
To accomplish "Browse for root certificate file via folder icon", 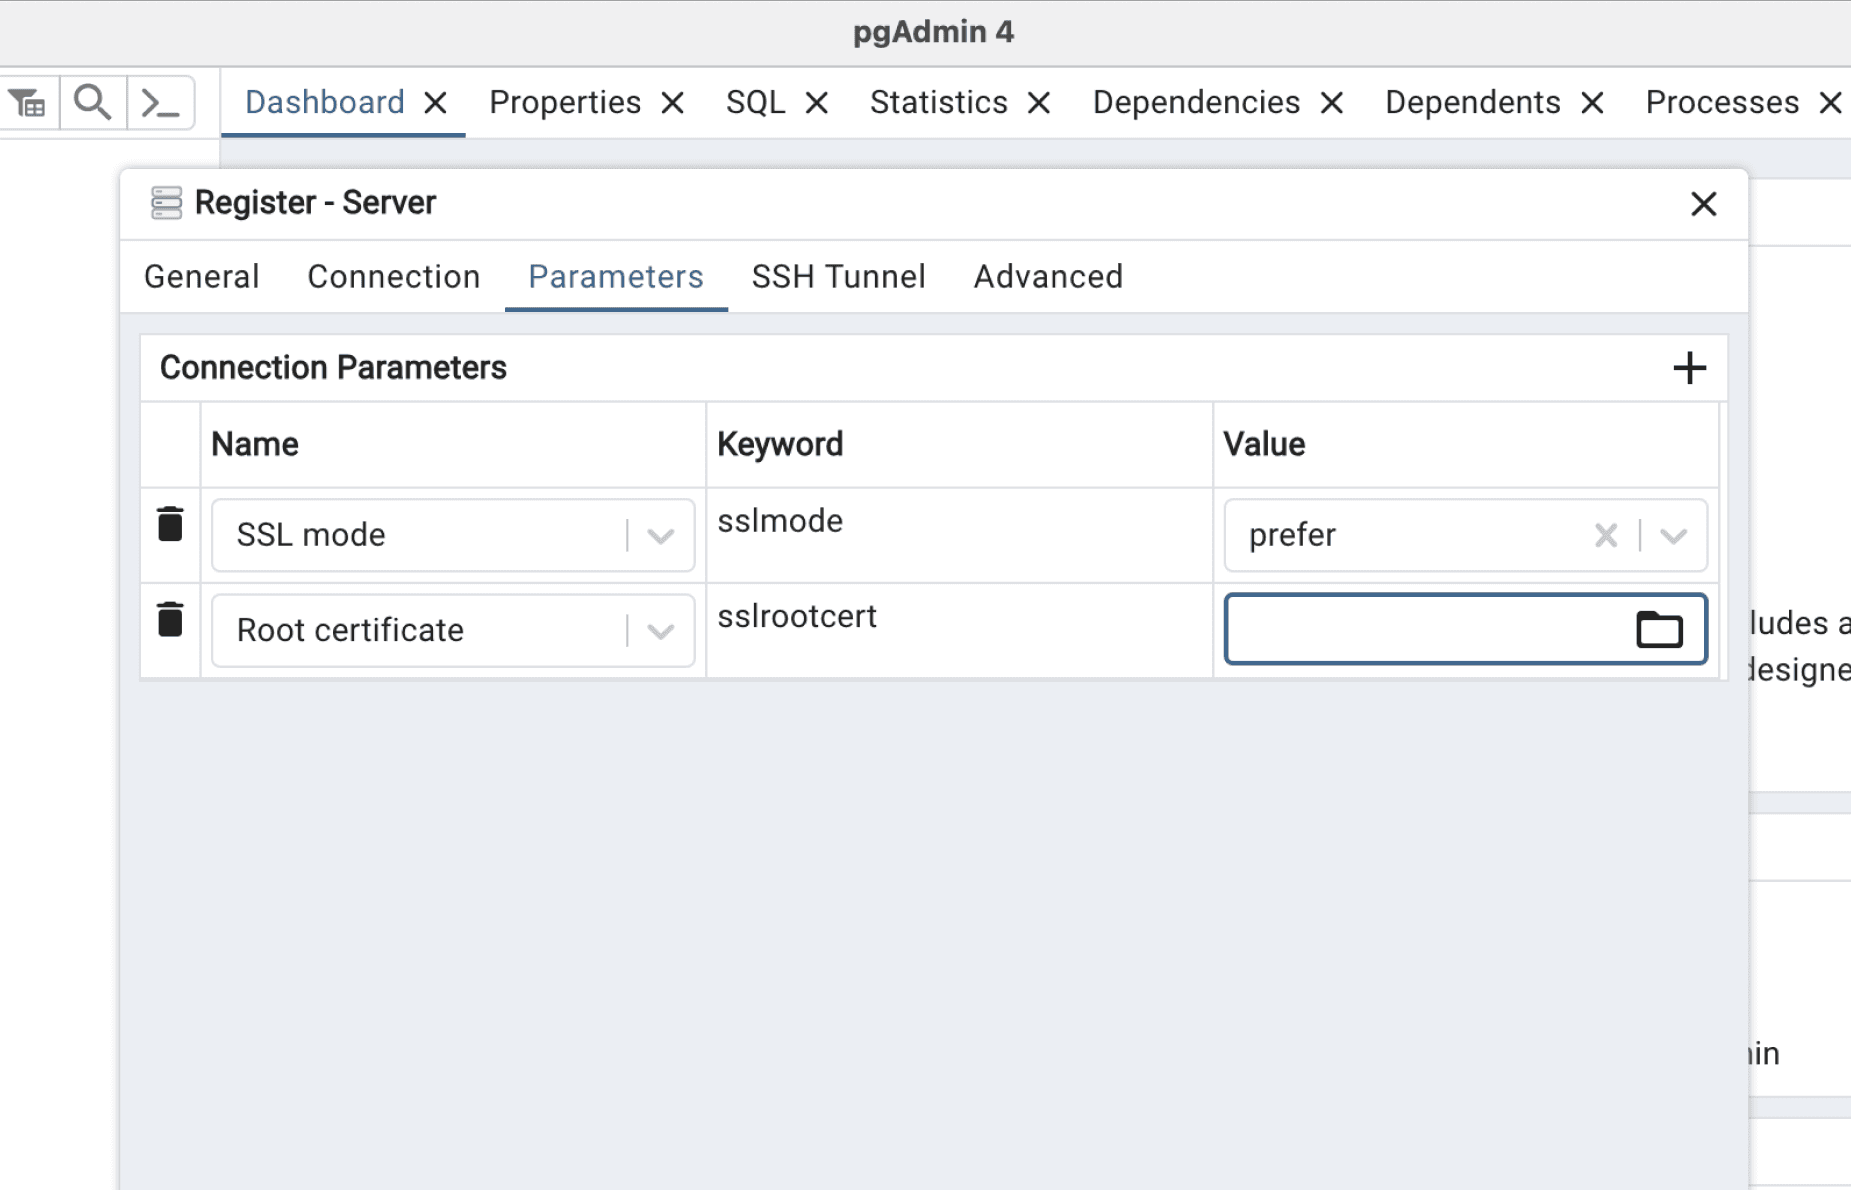I will 1659,629.
